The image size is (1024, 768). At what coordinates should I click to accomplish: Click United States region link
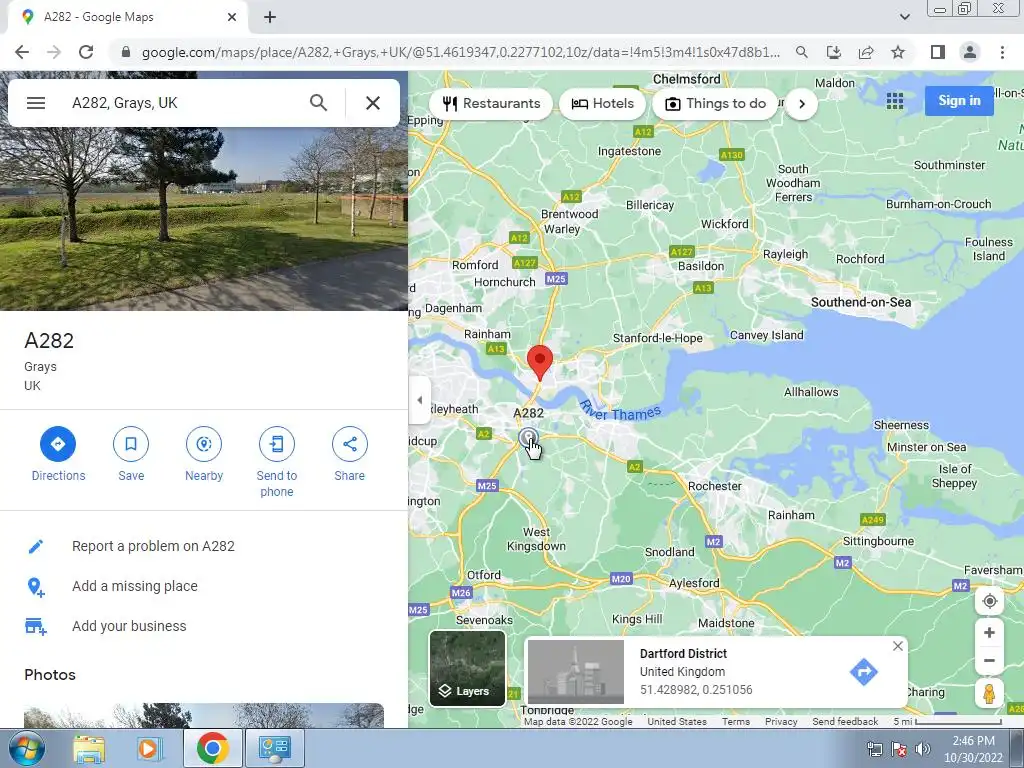pos(677,722)
